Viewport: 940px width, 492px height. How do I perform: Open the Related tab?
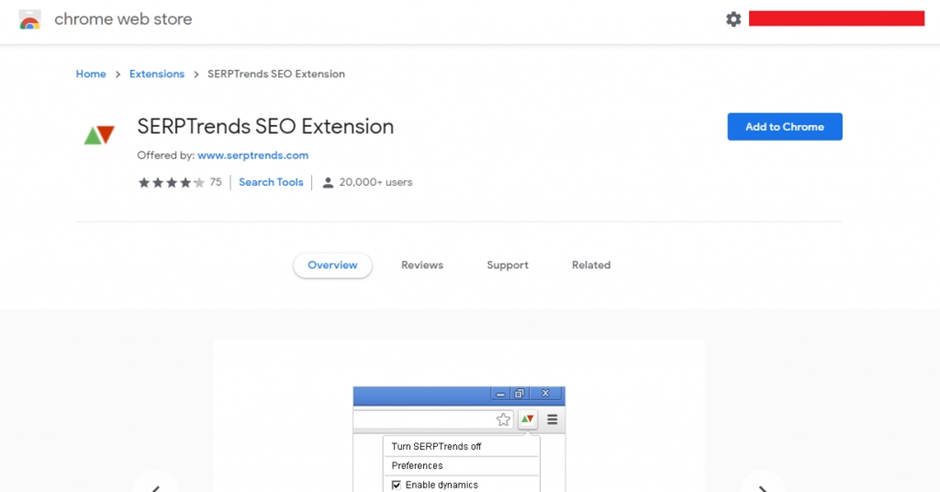click(591, 265)
